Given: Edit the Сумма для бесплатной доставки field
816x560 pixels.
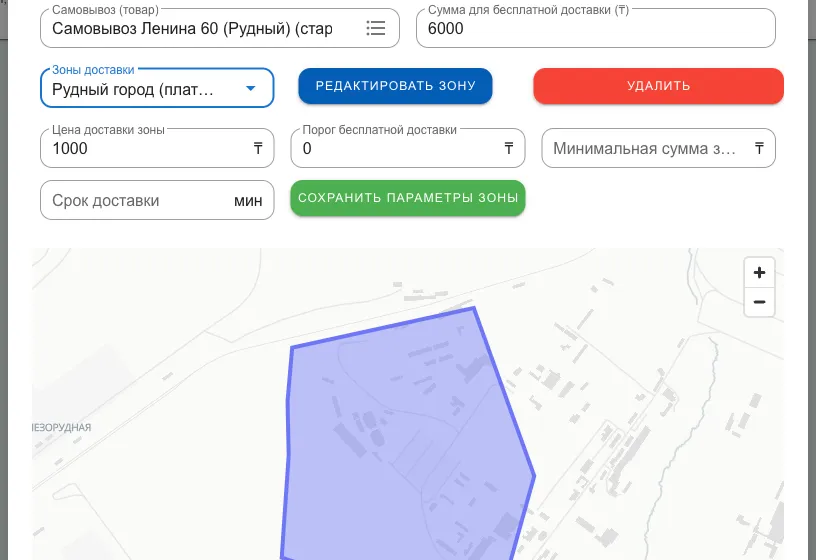Looking at the screenshot, I should (x=596, y=28).
